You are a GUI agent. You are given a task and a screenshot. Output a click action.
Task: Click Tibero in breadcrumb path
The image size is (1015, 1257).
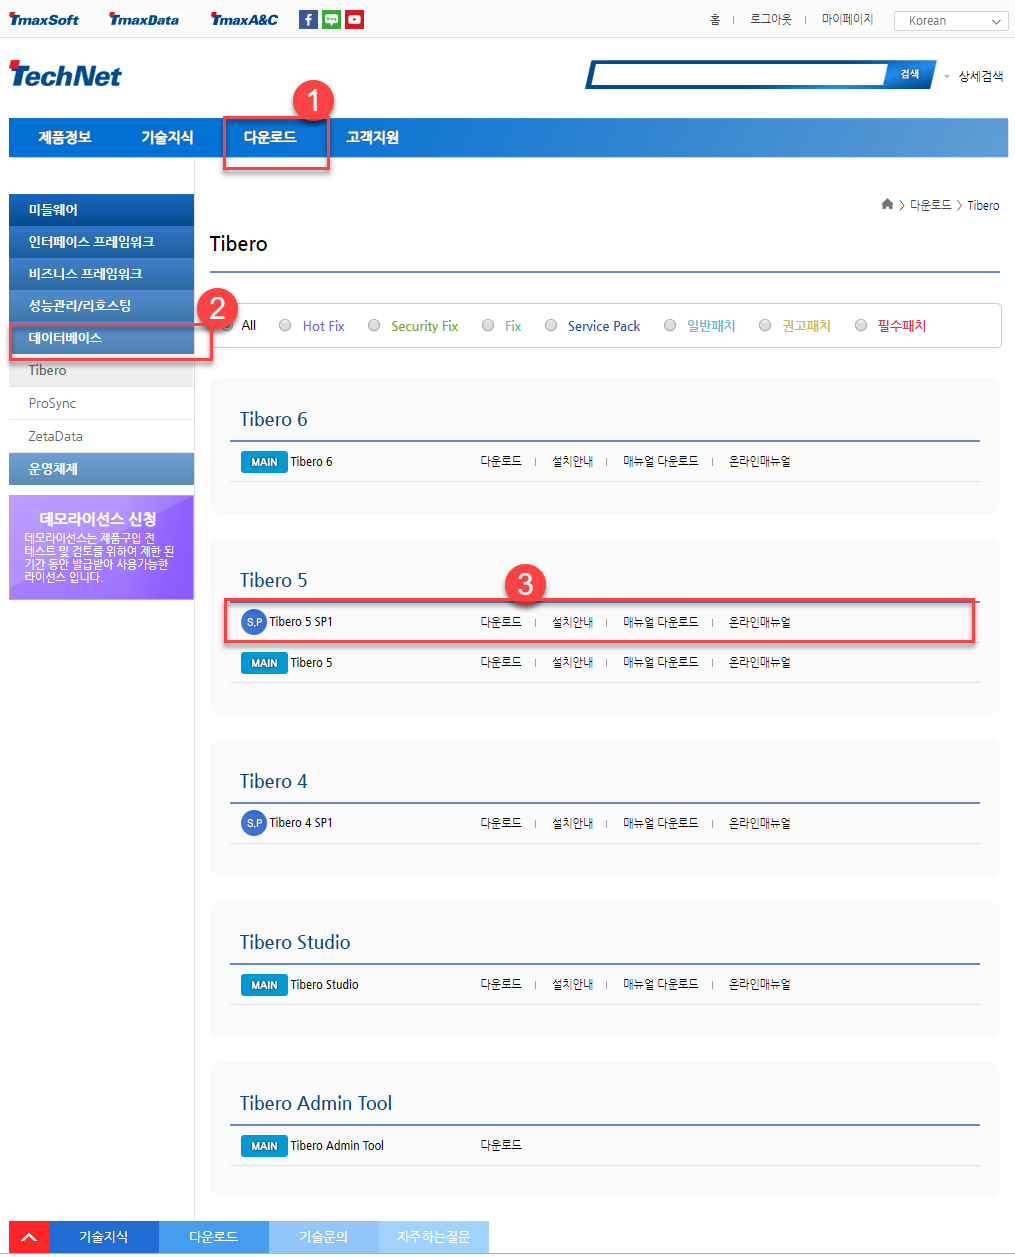983,205
